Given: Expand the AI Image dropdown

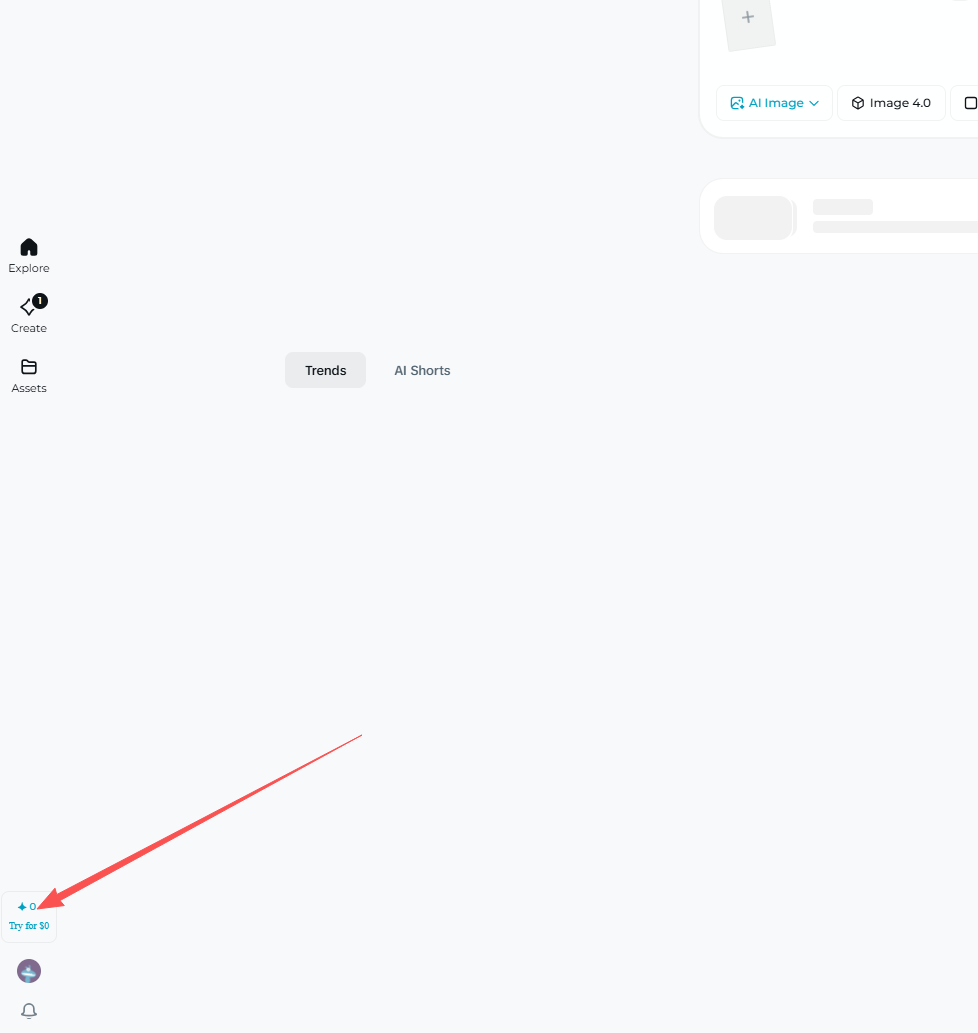Looking at the screenshot, I should pos(775,103).
